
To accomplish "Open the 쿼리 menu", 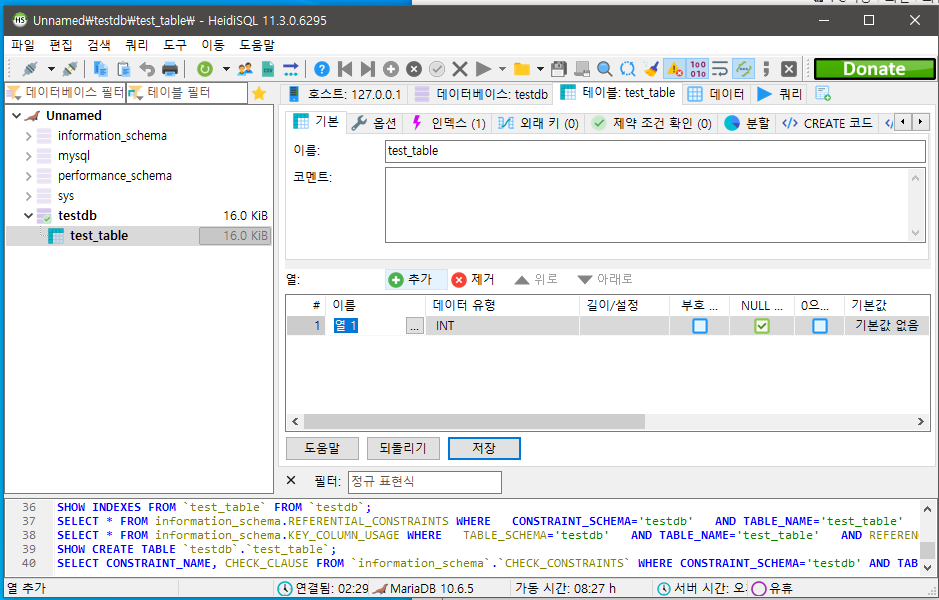I will point(137,45).
